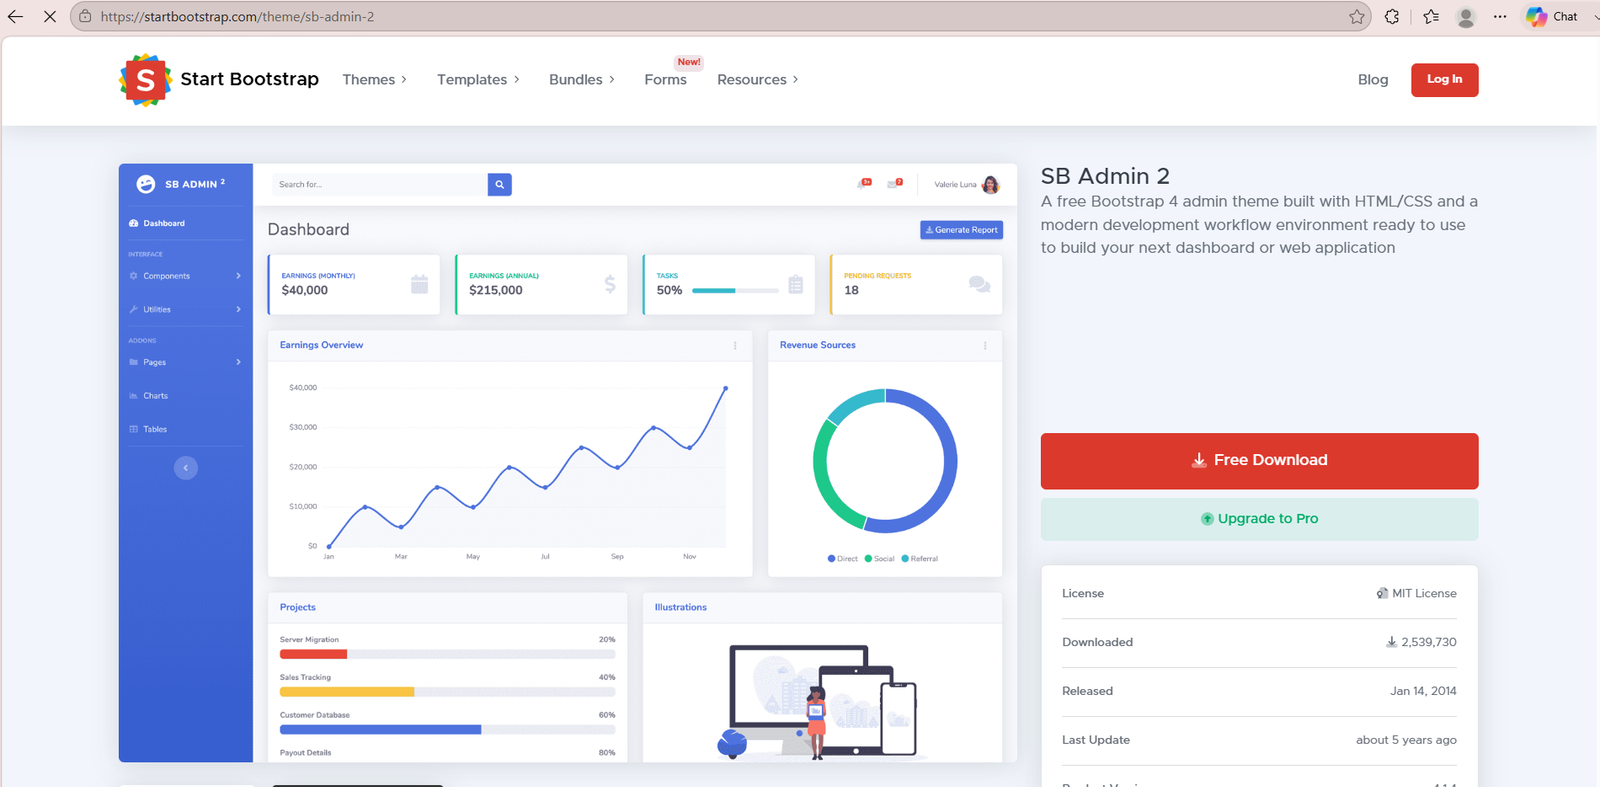1600x787 pixels.
Task: Click the release date 'Jan 14, 2014'
Action: (x=1423, y=691)
